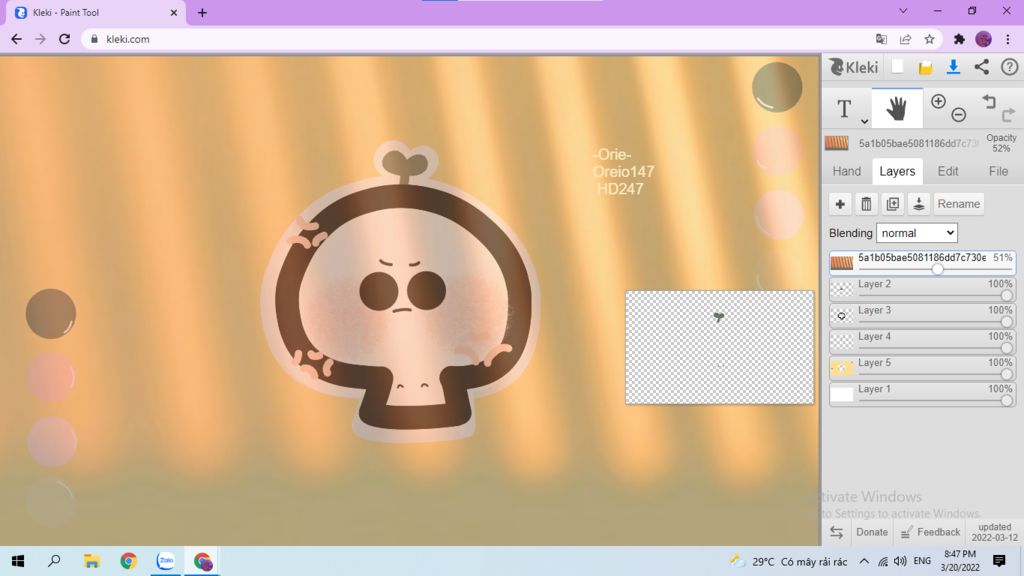The height and width of the screenshot is (576, 1024).
Task: Delete the selected layer
Action: 866,204
